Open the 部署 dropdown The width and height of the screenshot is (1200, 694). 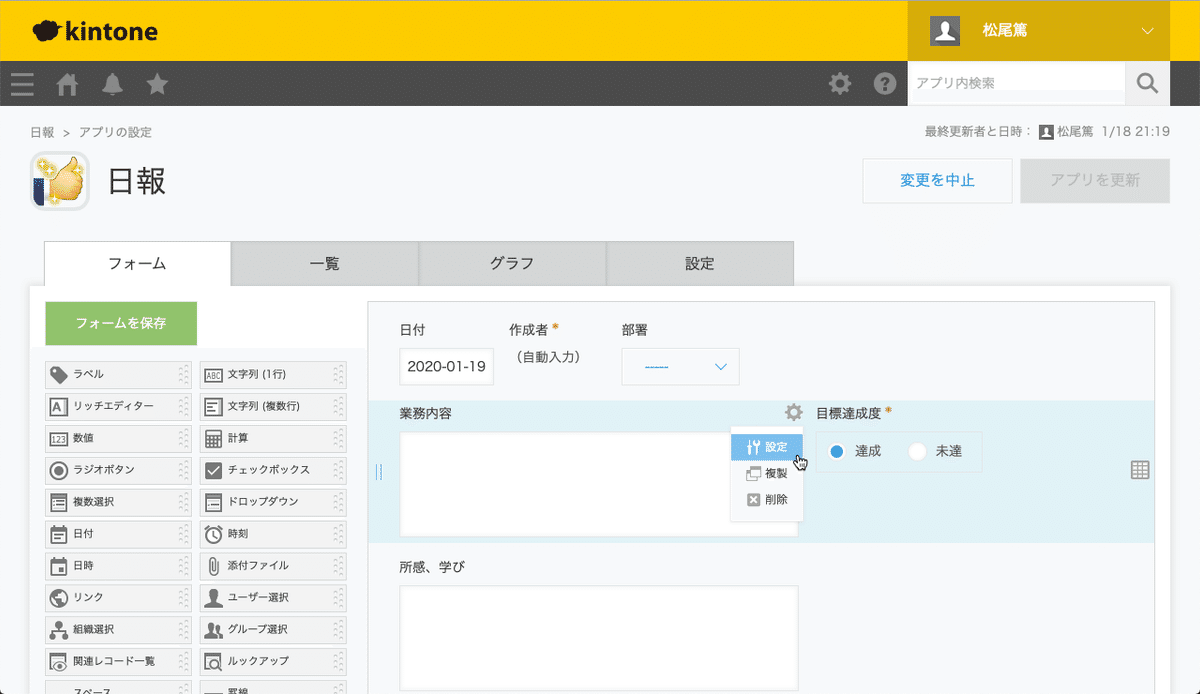pos(680,367)
